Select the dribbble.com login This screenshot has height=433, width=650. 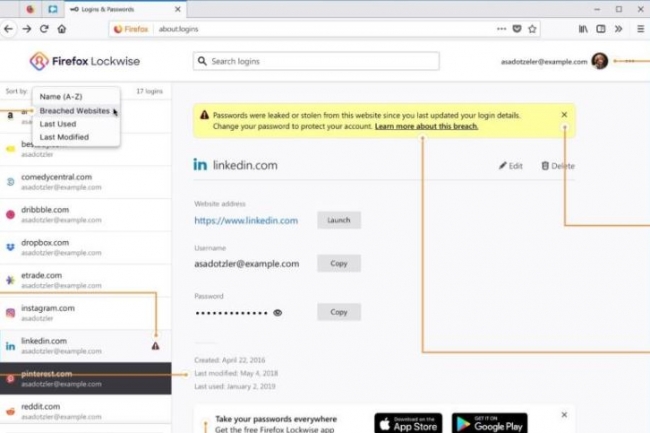pos(85,215)
